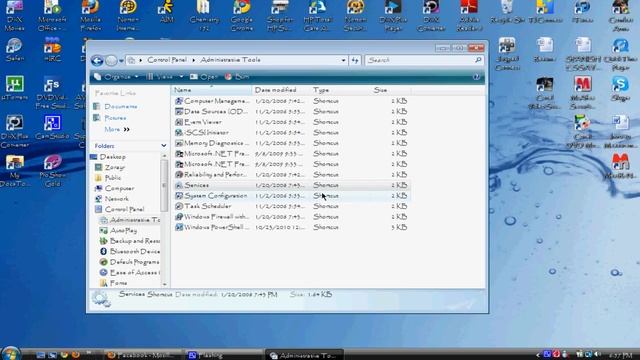Select Backup and Restore tree item
640x360 pixels.
(x=130, y=241)
